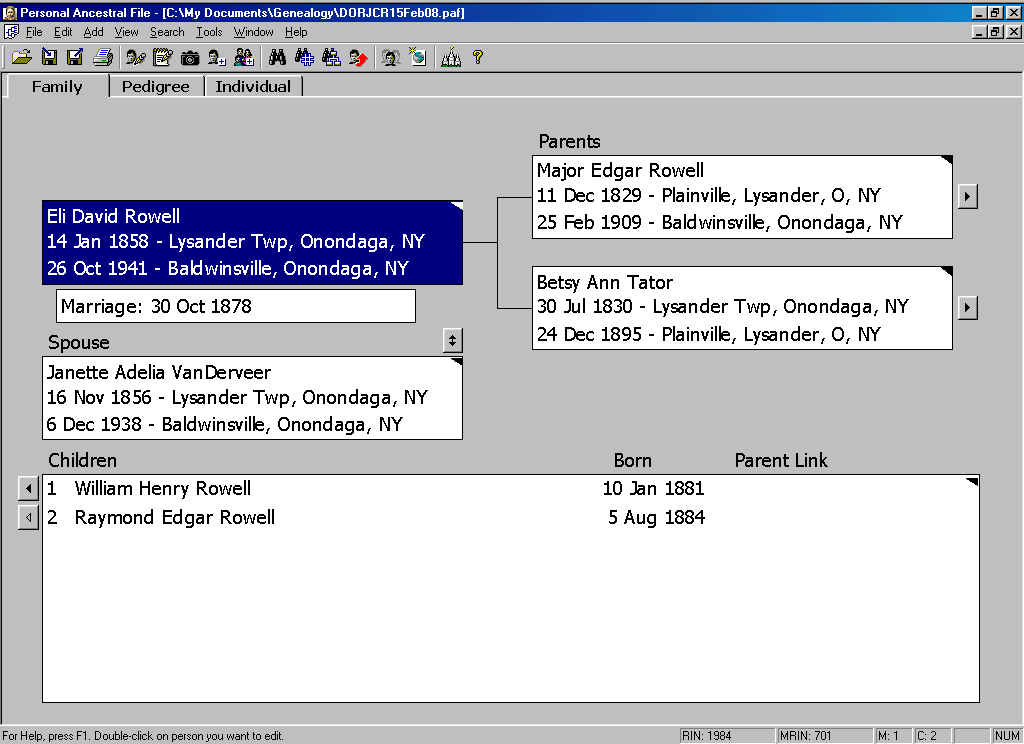Click the other-spouses arrow button beside Spouse
Image resolution: width=1024 pixels, height=744 pixels.
(x=452, y=340)
